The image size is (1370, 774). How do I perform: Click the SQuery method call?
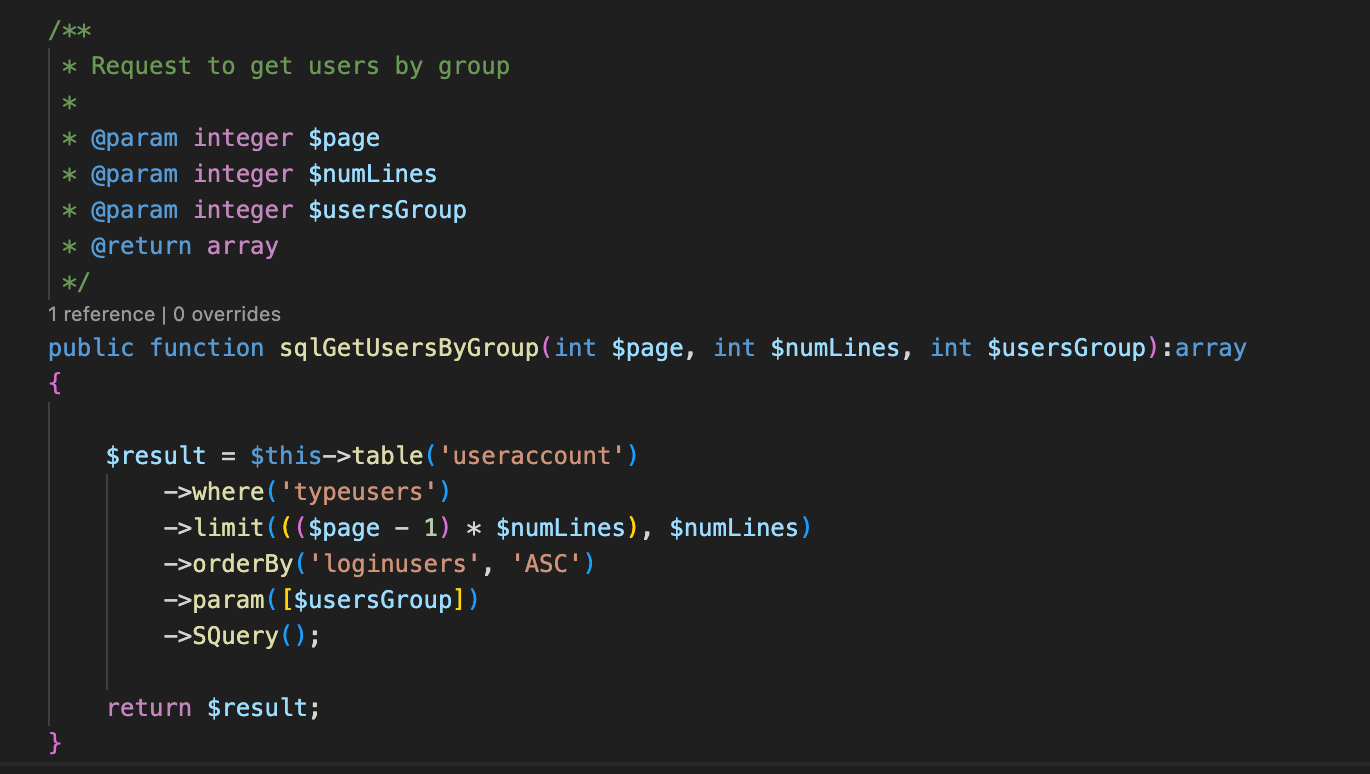(235, 636)
